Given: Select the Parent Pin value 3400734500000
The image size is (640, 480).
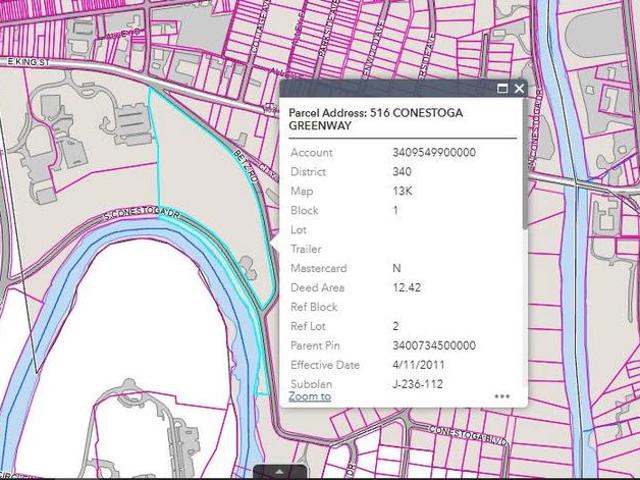Looking at the screenshot, I should (434, 346).
